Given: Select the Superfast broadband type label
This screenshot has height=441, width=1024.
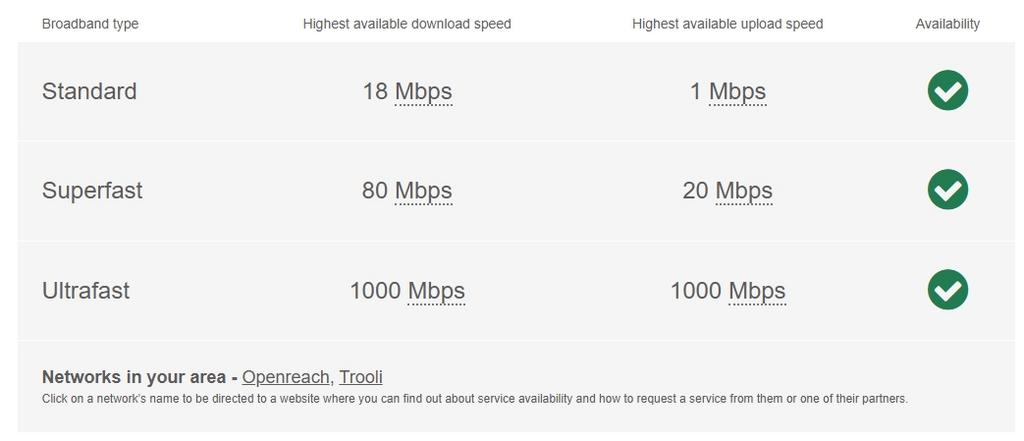Looking at the screenshot, I should 92,191.
